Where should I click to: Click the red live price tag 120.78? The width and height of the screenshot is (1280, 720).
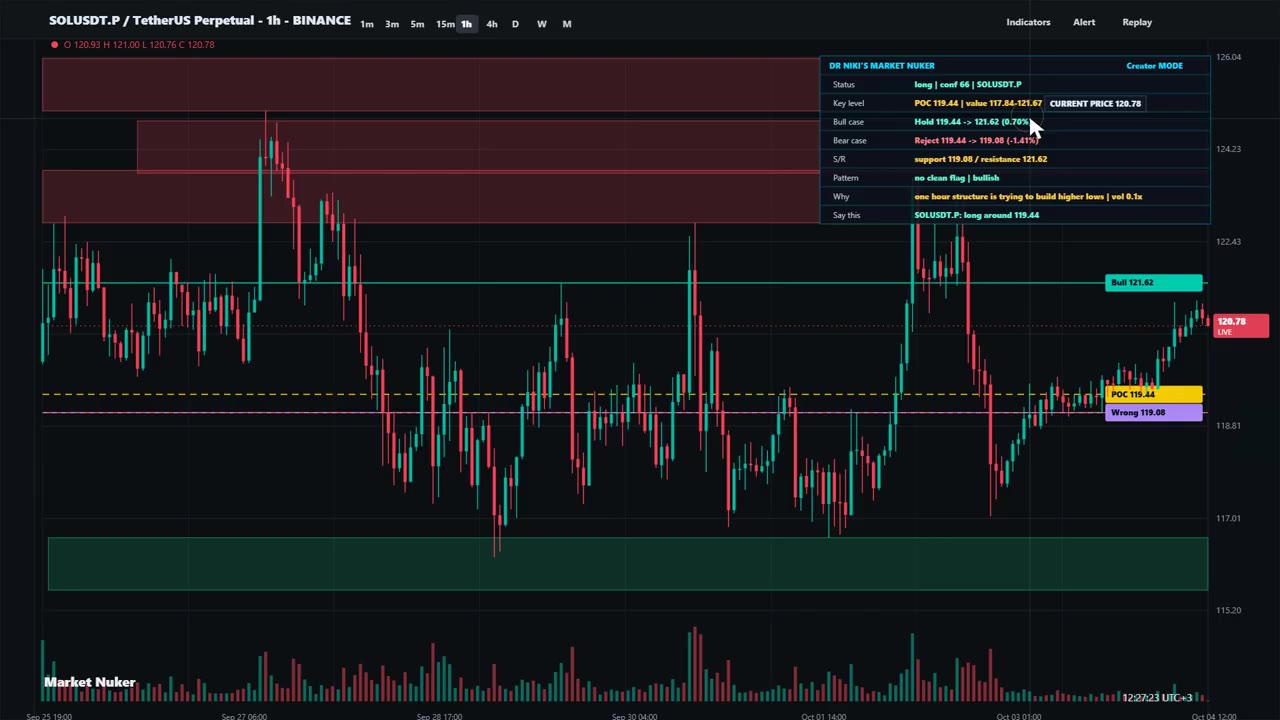tap(1241, 325)
